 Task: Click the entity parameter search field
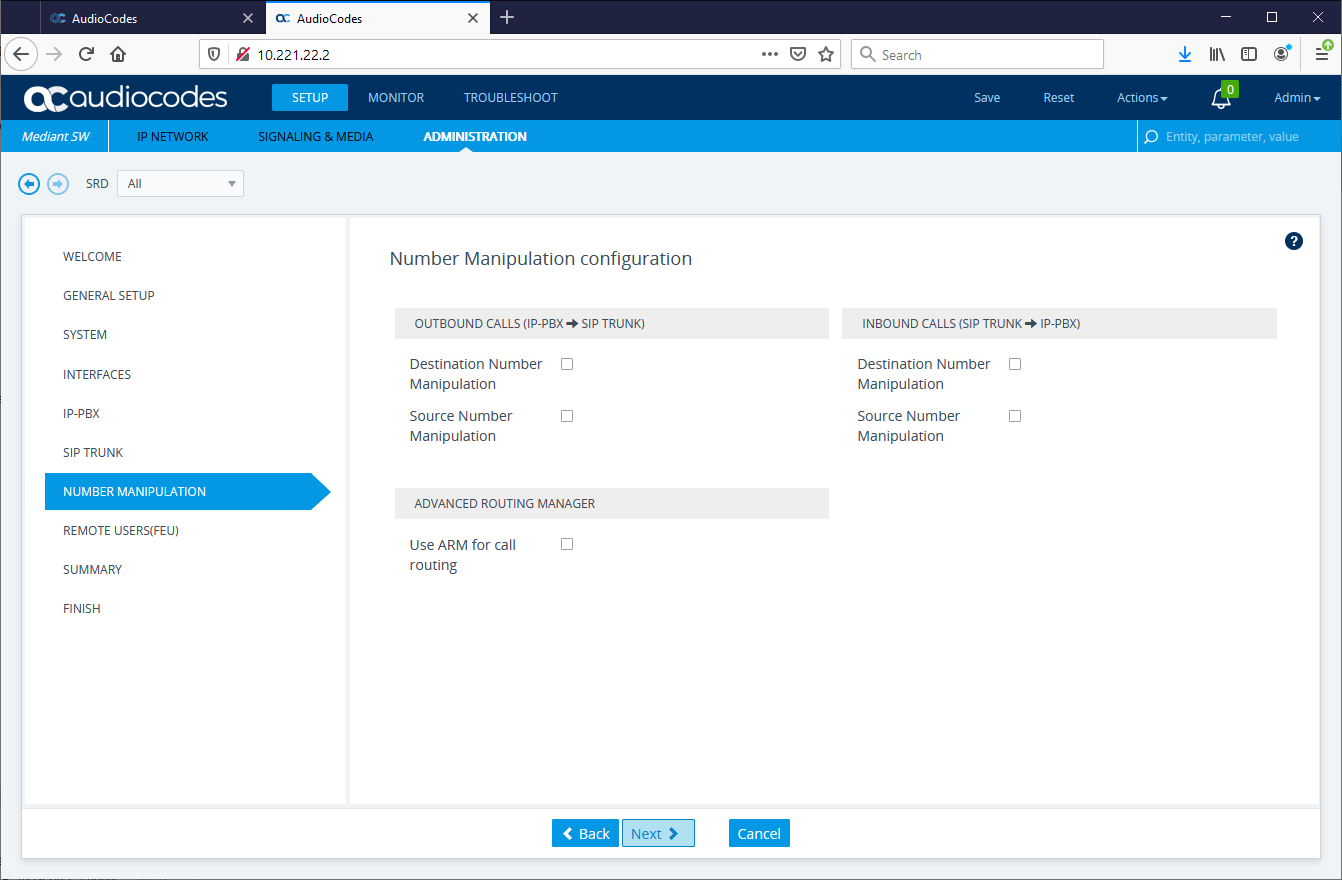(1240, 137)
